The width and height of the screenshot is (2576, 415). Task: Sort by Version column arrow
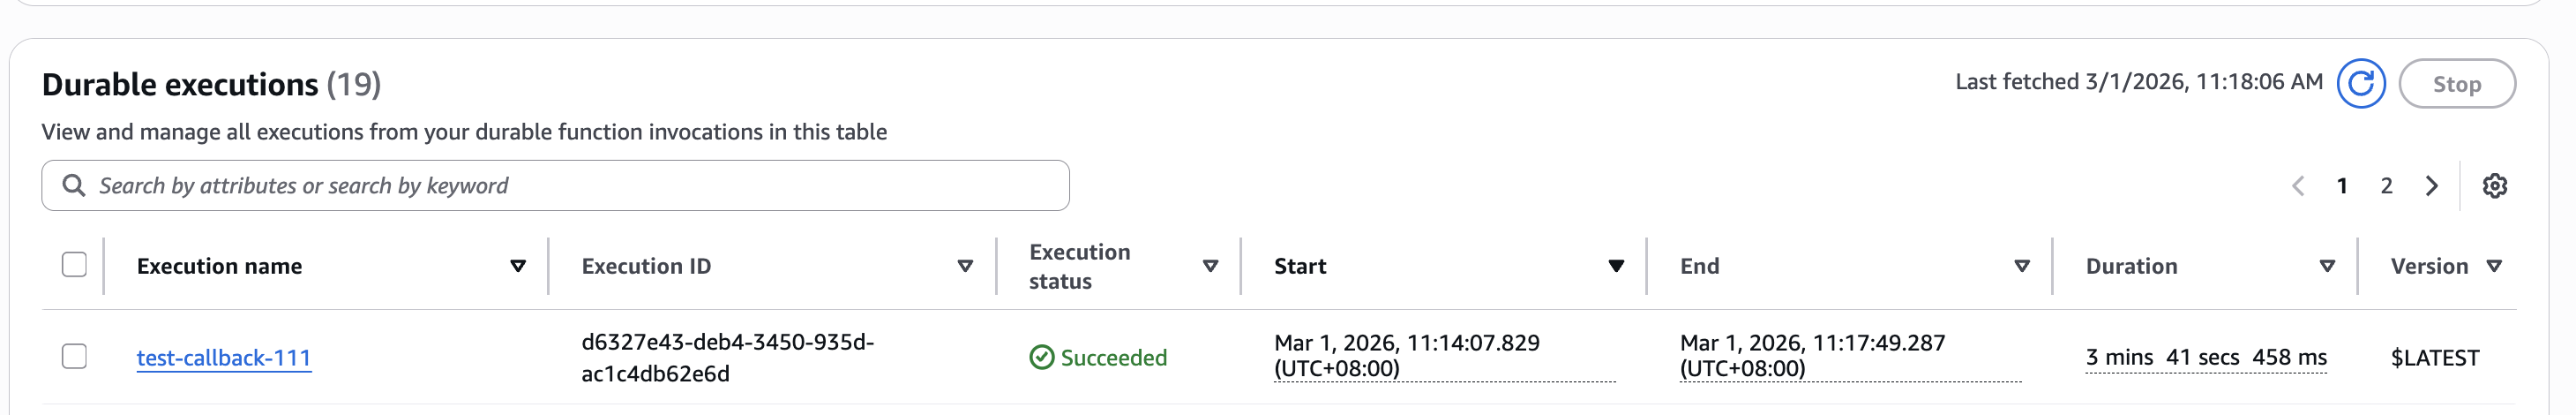pos(2493,266)
